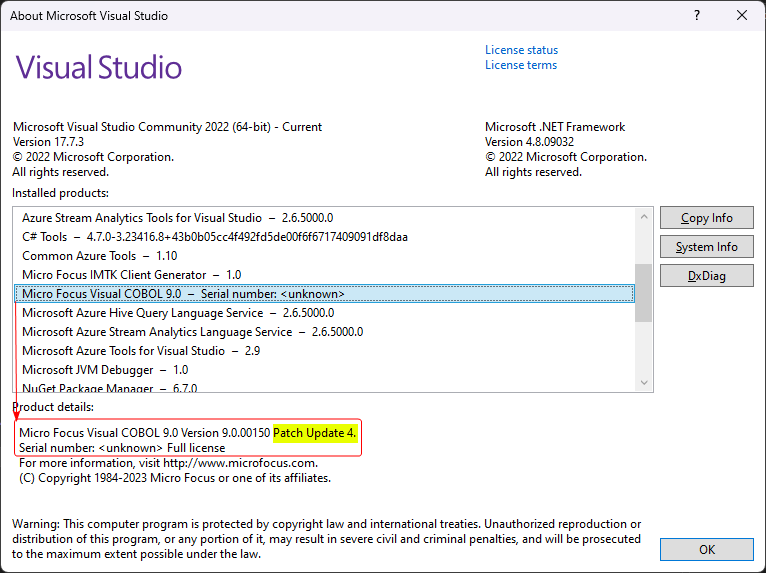Open System Info
The image size is (766, 573).
point(706,247)
